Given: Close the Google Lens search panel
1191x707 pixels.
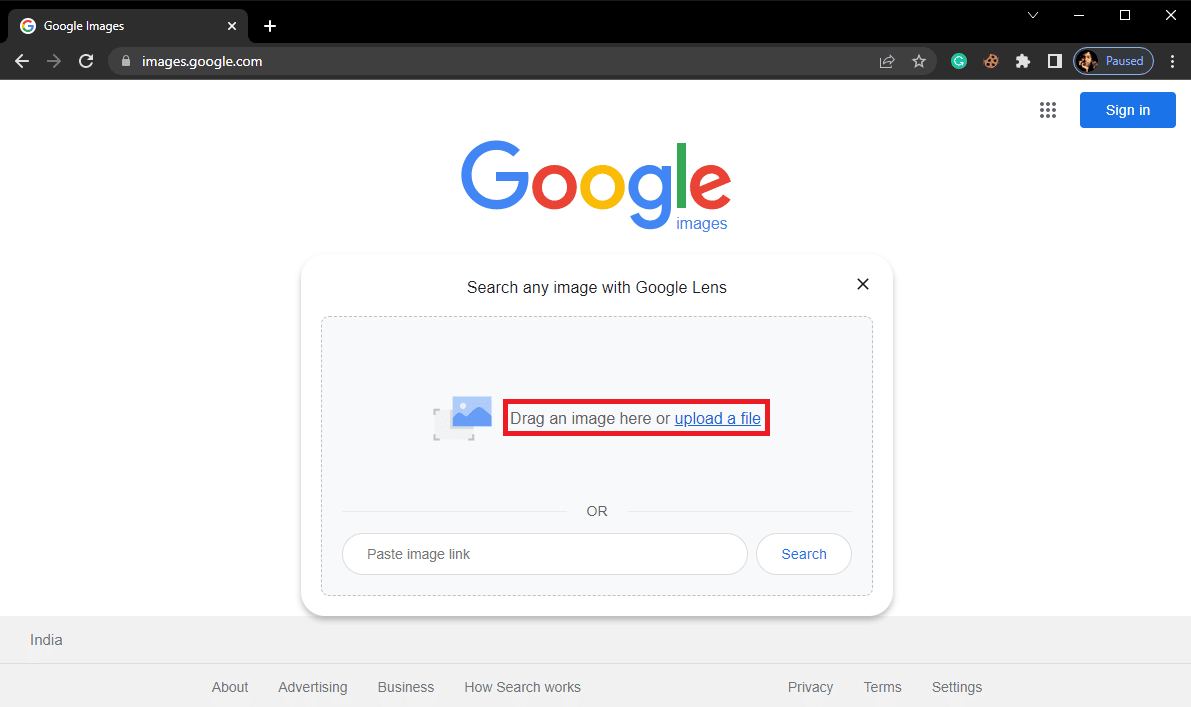Looking at the screenshot, I should [x=863, y=284].
